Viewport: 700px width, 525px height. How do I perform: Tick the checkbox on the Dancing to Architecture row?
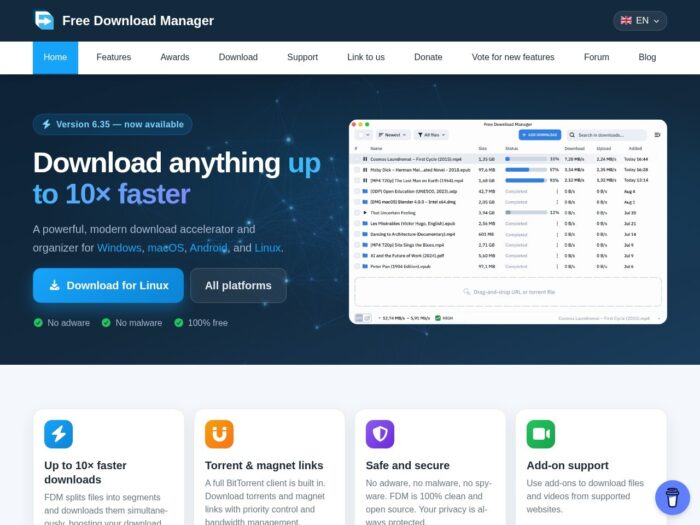pos(357,234)
